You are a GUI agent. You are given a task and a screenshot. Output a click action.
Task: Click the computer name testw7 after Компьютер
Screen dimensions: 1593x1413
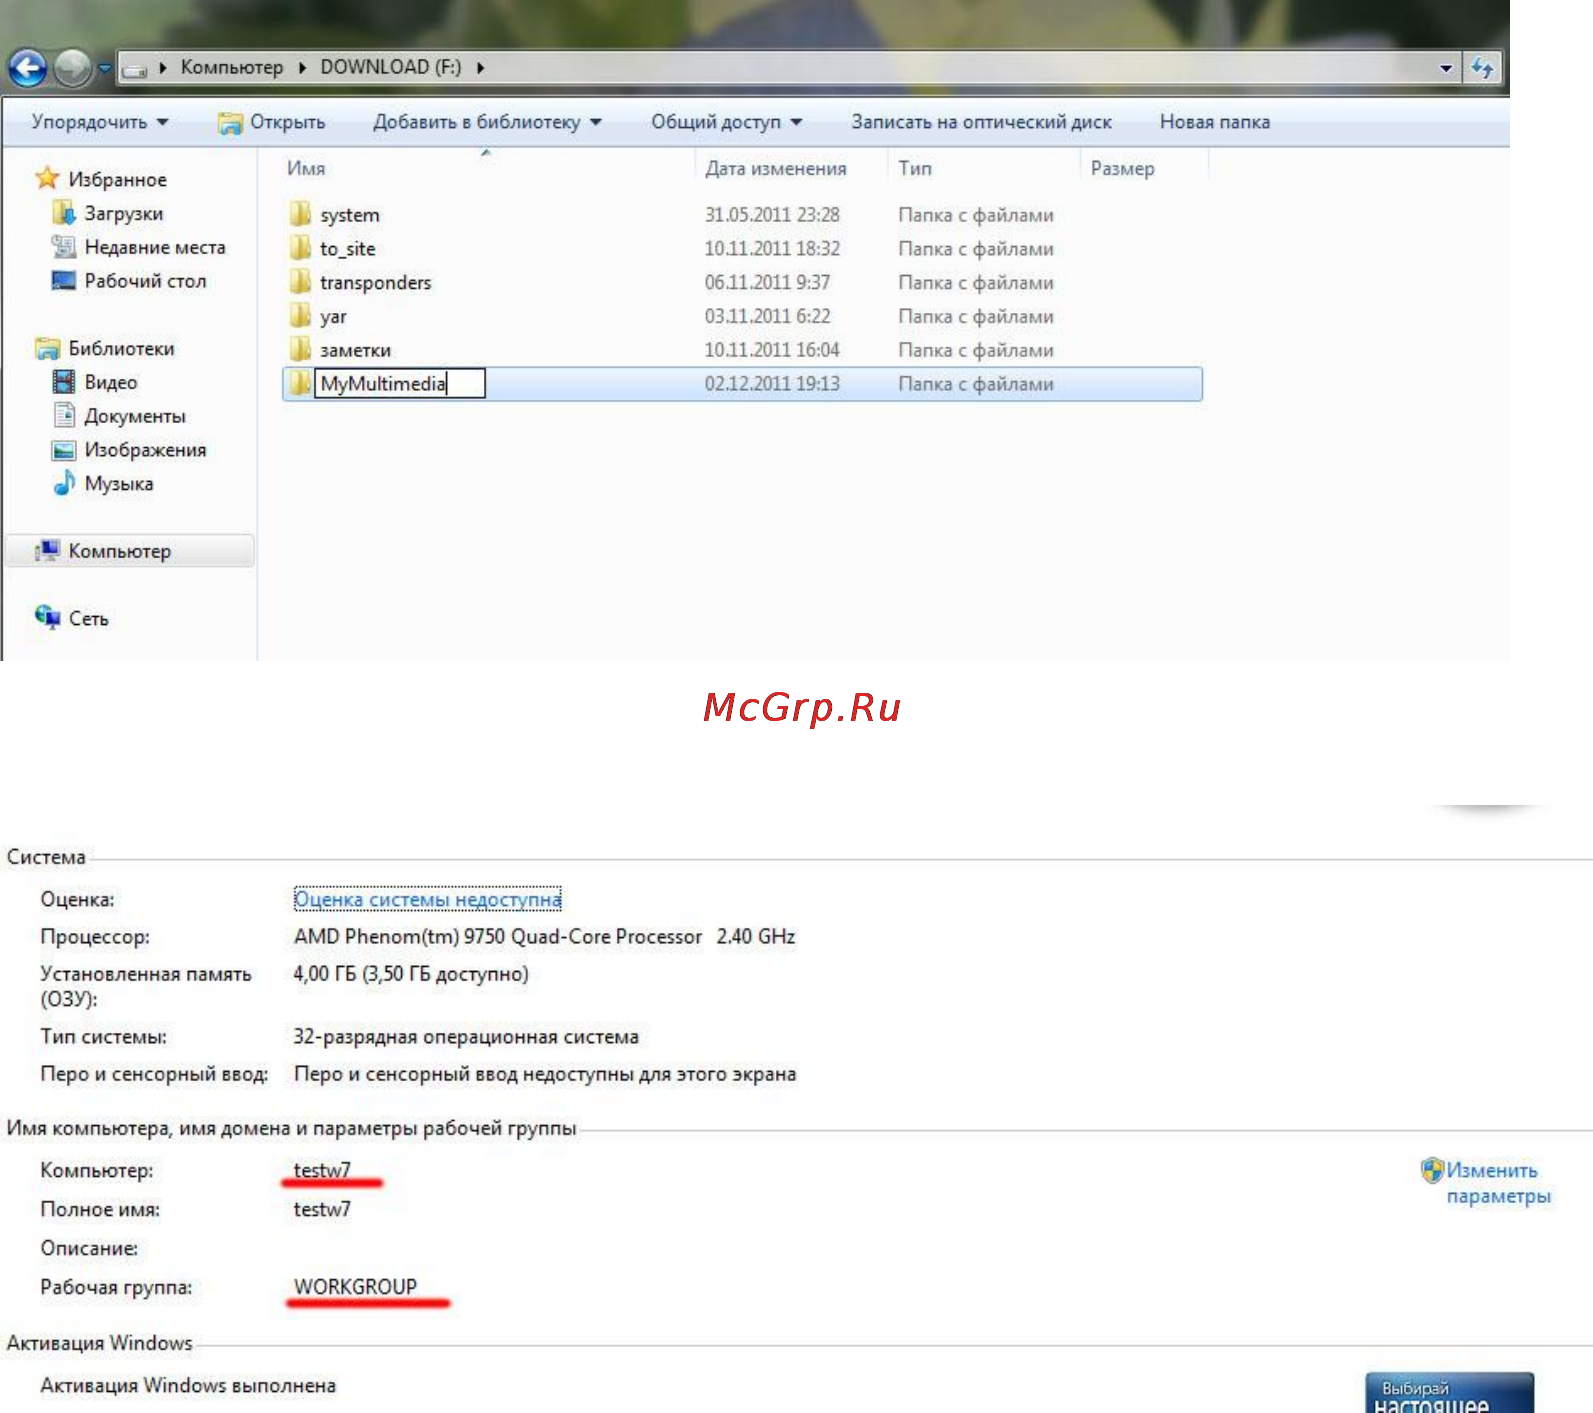tap(322, 1170)
